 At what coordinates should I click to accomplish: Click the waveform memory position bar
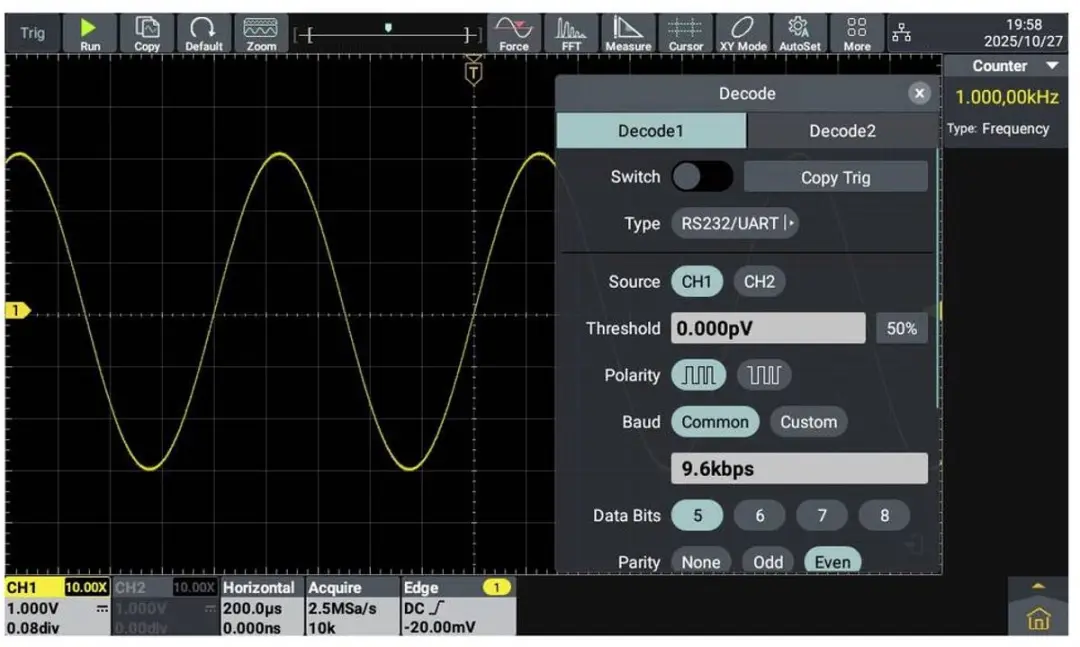[x=387, y=33]
